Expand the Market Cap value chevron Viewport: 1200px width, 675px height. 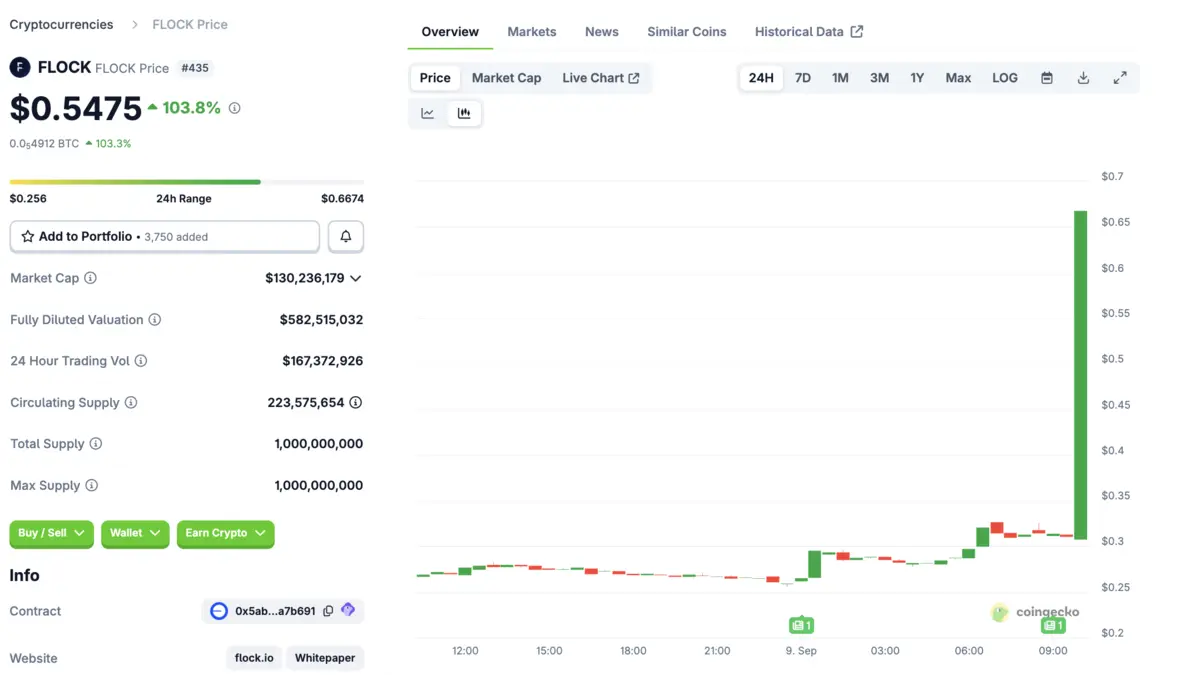(356, 278)
